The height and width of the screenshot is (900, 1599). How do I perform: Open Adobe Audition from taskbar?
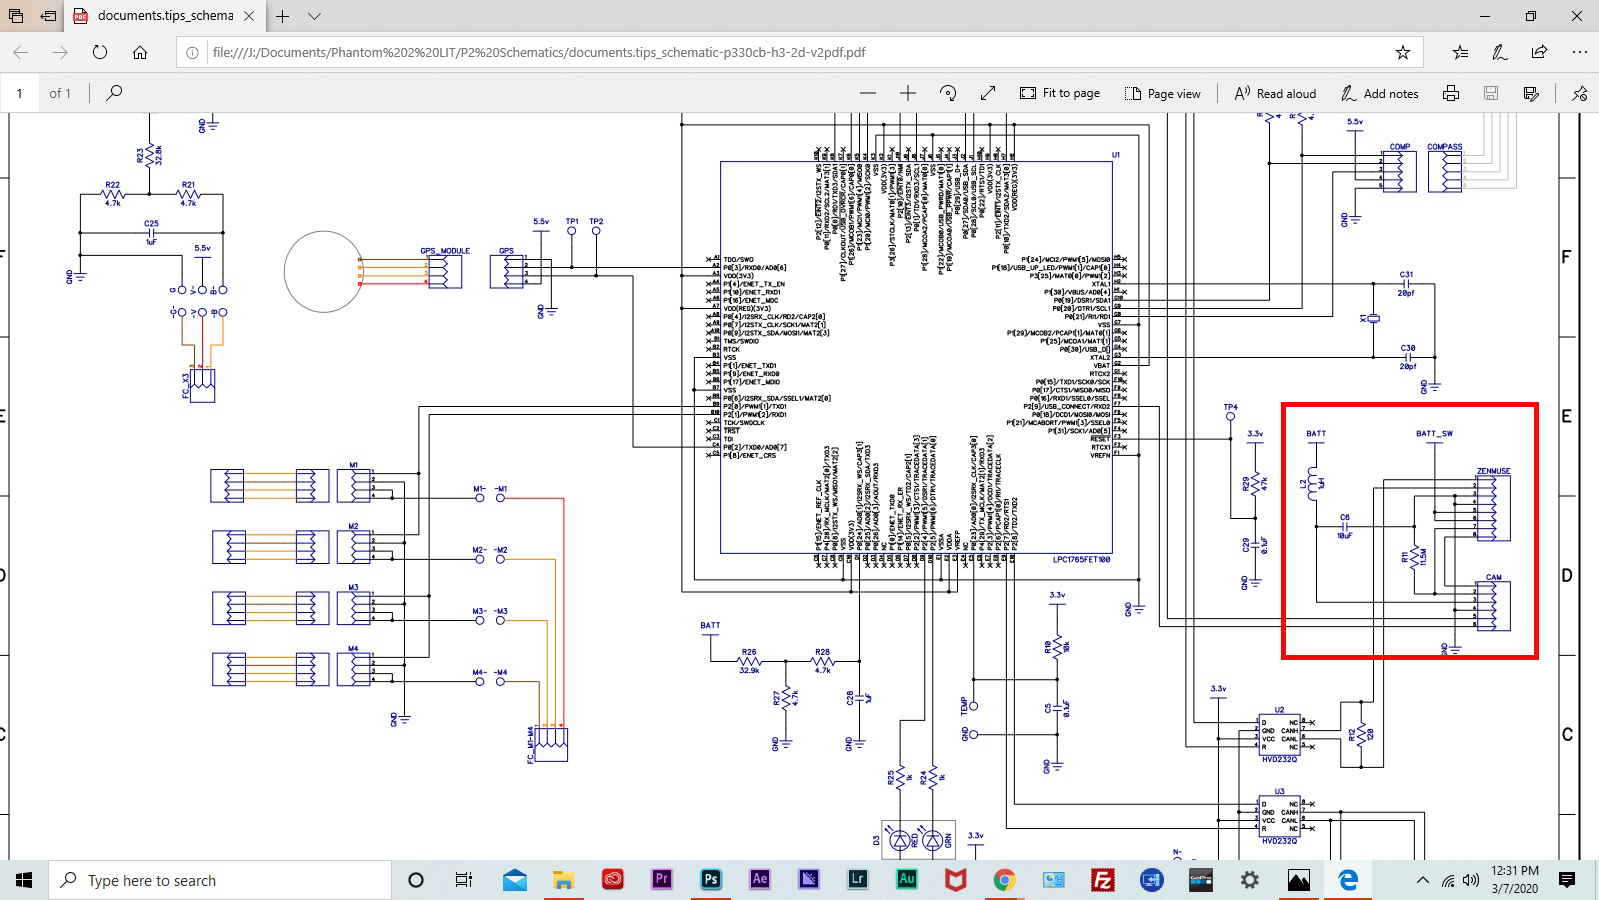(907, 880)
